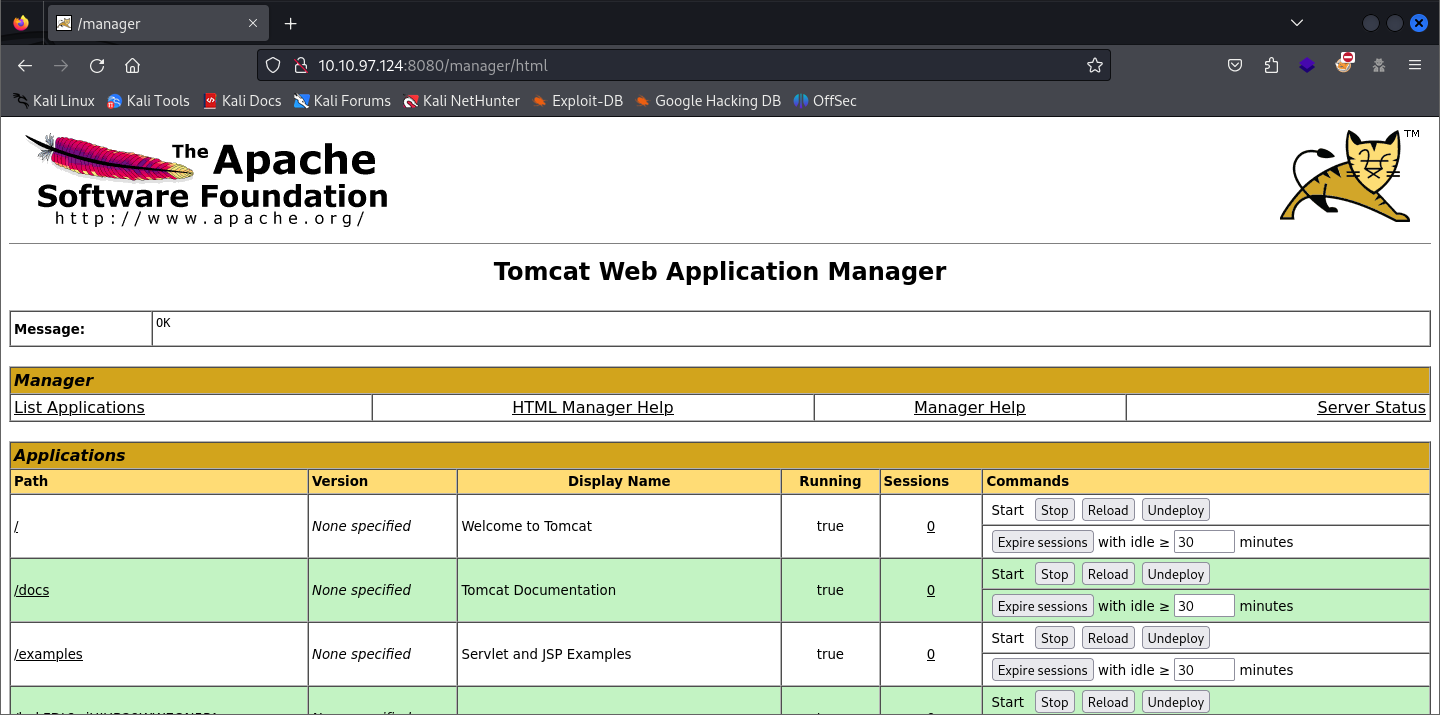The height and width of the screenshot is (715, 1440).
Task: Open Kali Linux bookmark
Action: tap(54, 101)
